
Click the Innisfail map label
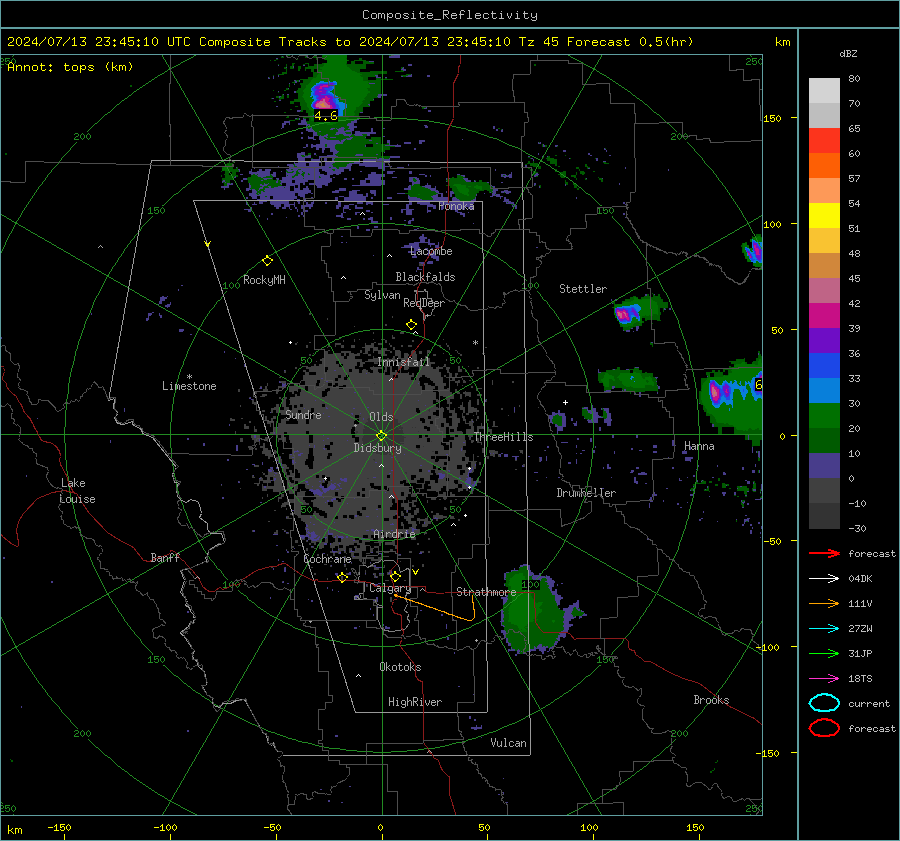[x=404, y=362]
